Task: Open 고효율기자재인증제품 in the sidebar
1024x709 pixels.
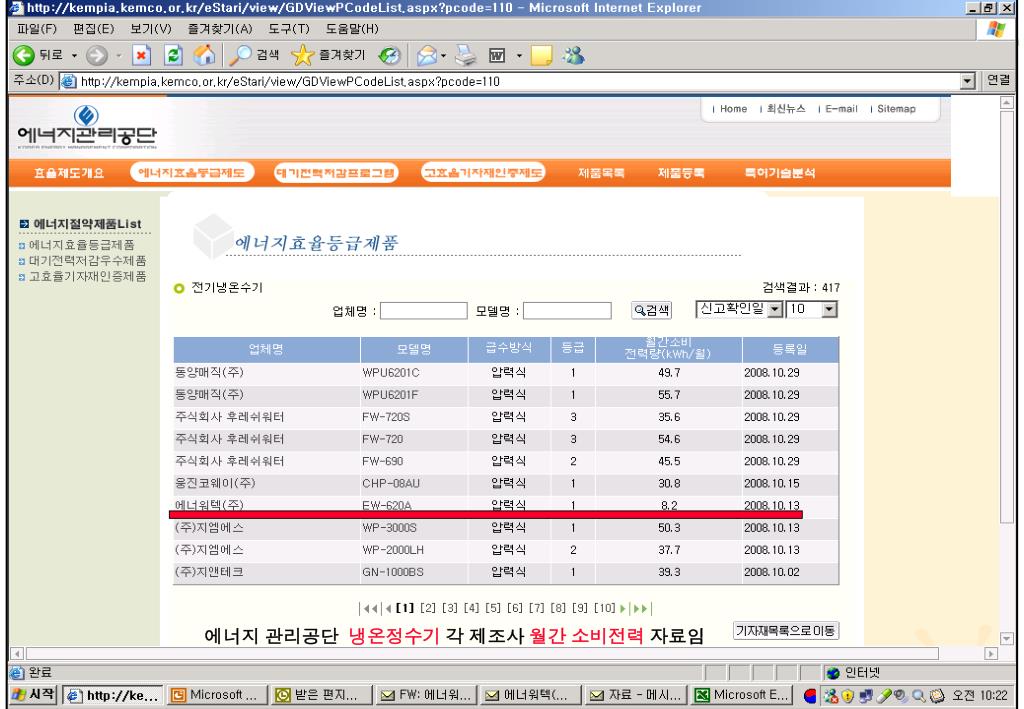Action: pos(88,276)
